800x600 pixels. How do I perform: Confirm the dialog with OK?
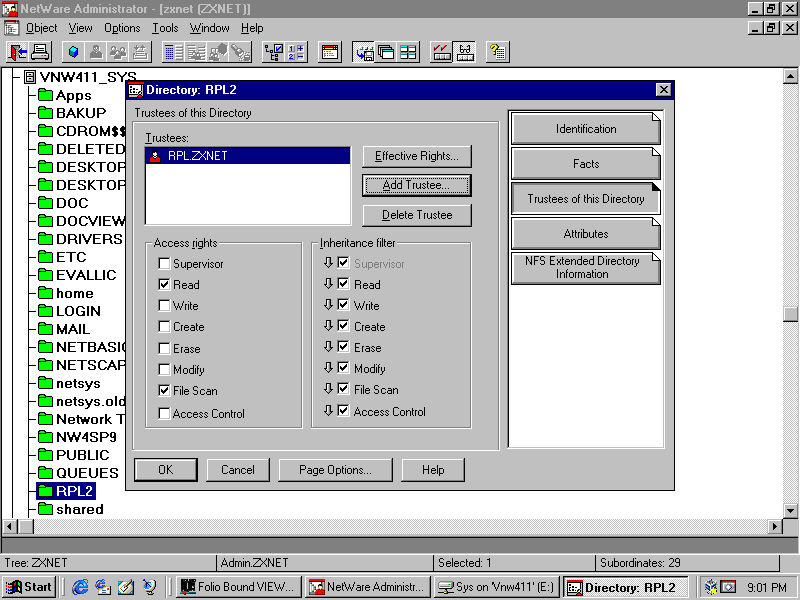[166, 469]
